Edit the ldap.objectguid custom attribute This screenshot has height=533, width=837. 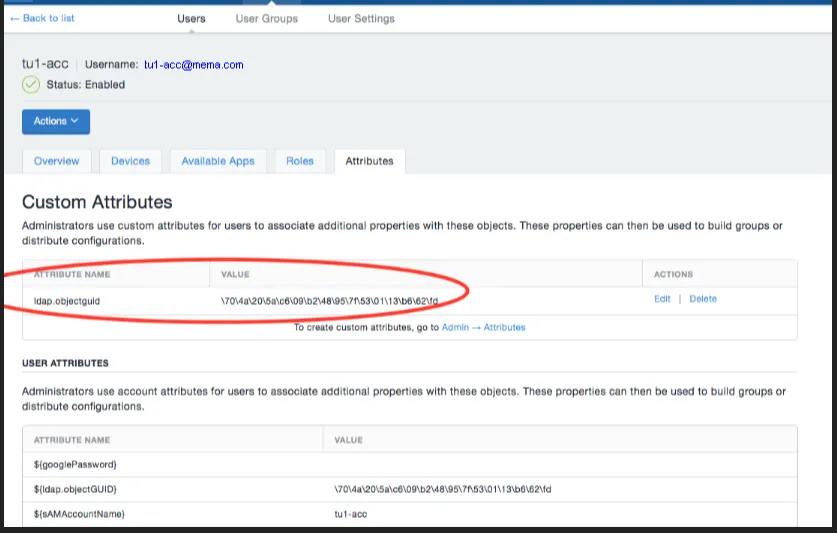click(662, 299)
